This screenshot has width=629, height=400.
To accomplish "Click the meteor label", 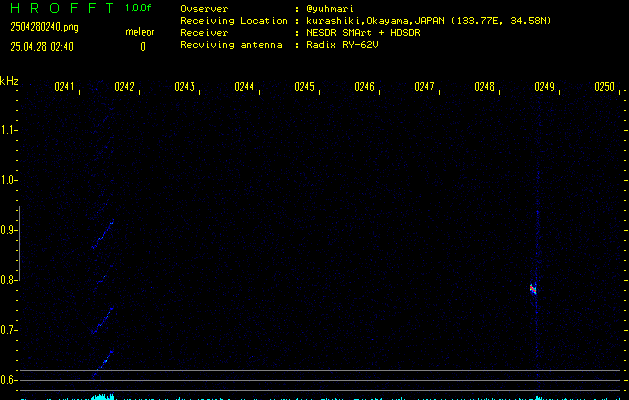I will tap(140, 32).
